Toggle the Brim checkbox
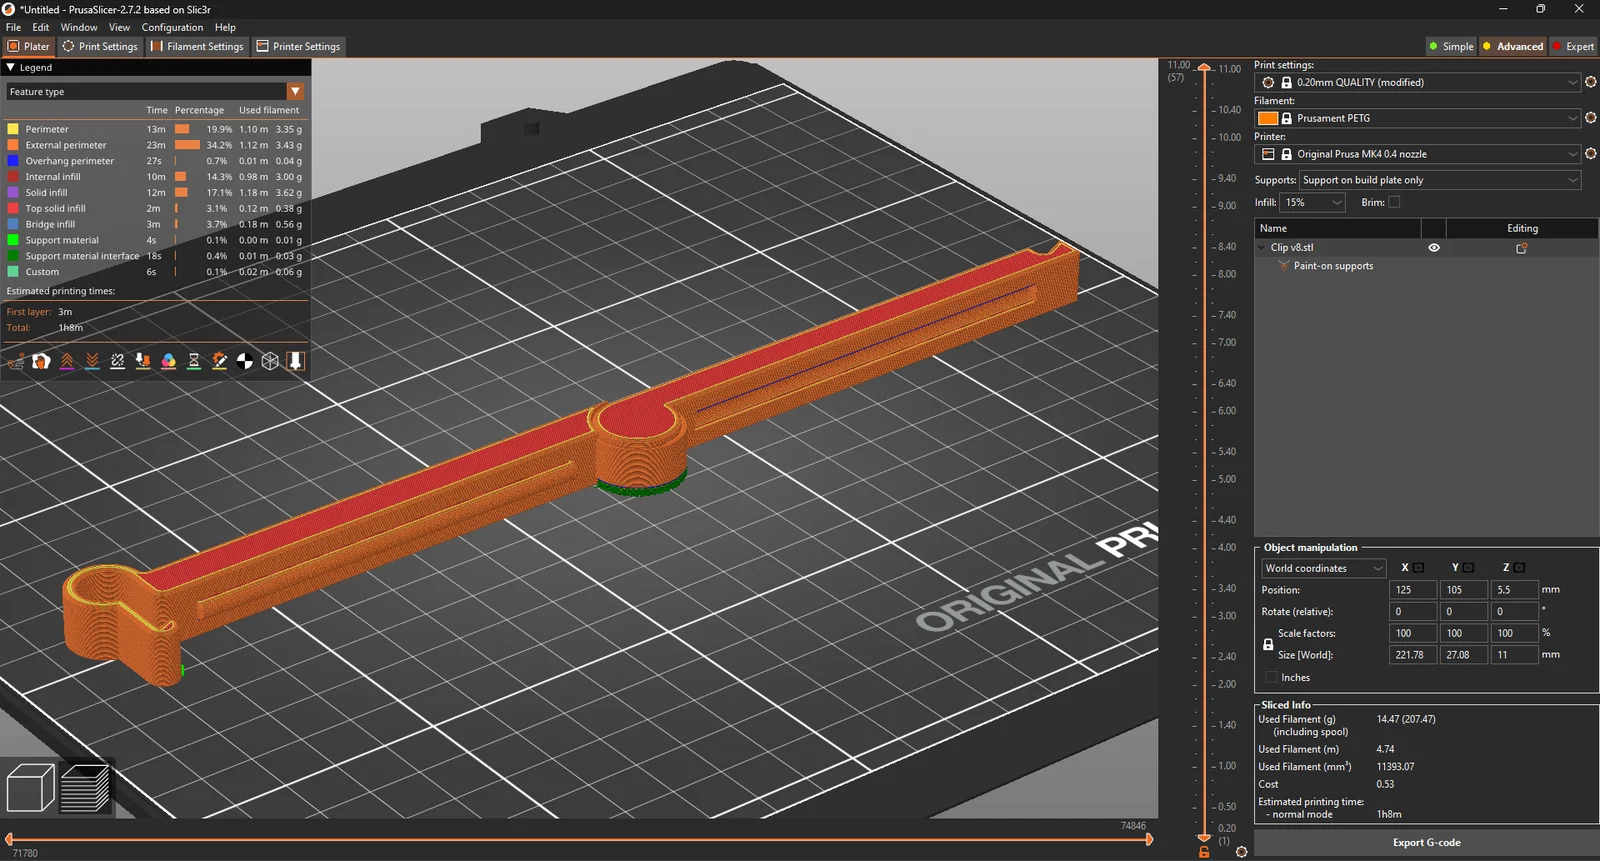 [1394, 202]
